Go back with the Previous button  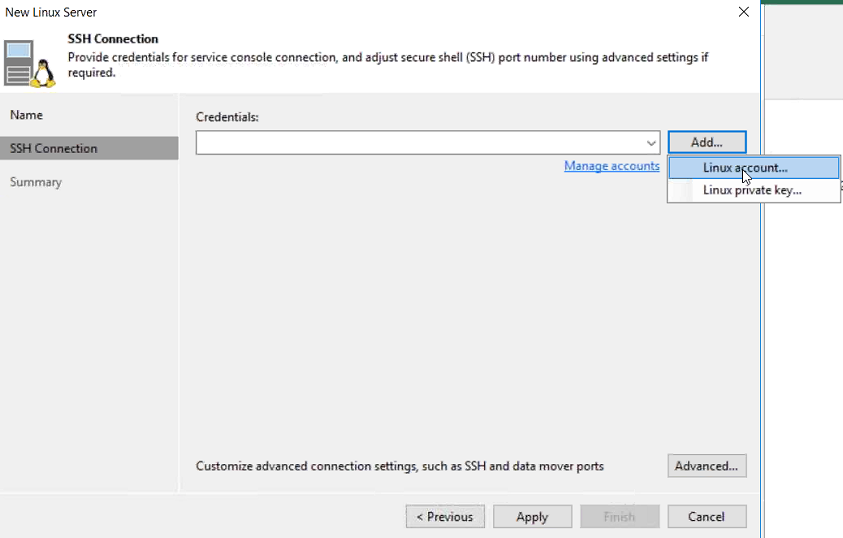click(x=445, y=517)
